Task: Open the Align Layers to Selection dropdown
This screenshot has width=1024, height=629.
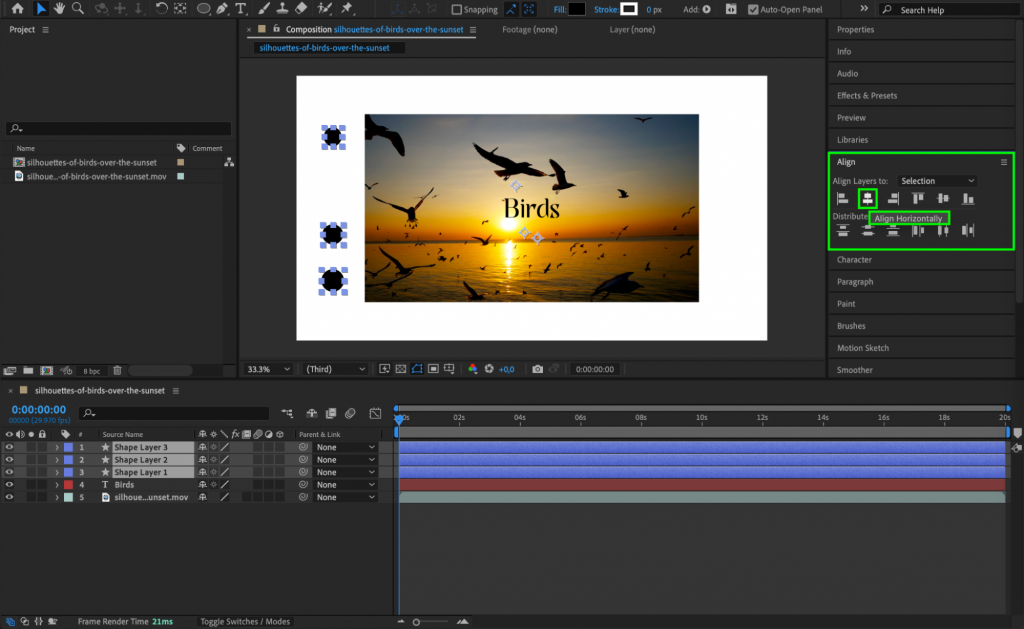Action: (936, 180)
